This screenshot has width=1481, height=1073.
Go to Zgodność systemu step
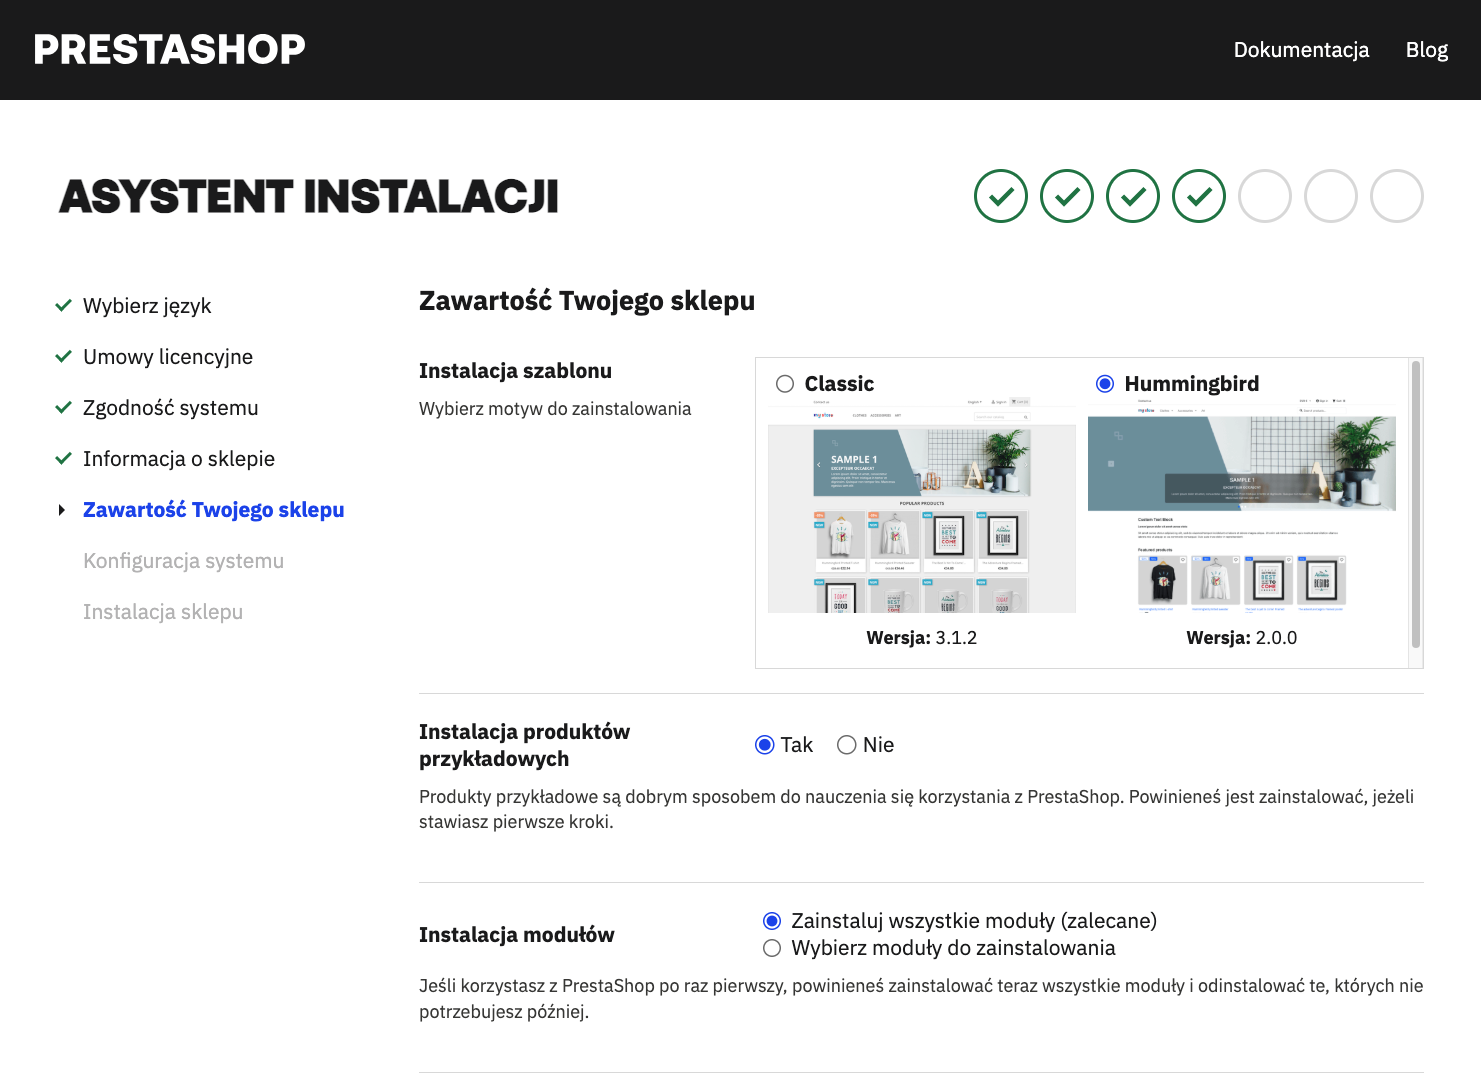point(171,408)
